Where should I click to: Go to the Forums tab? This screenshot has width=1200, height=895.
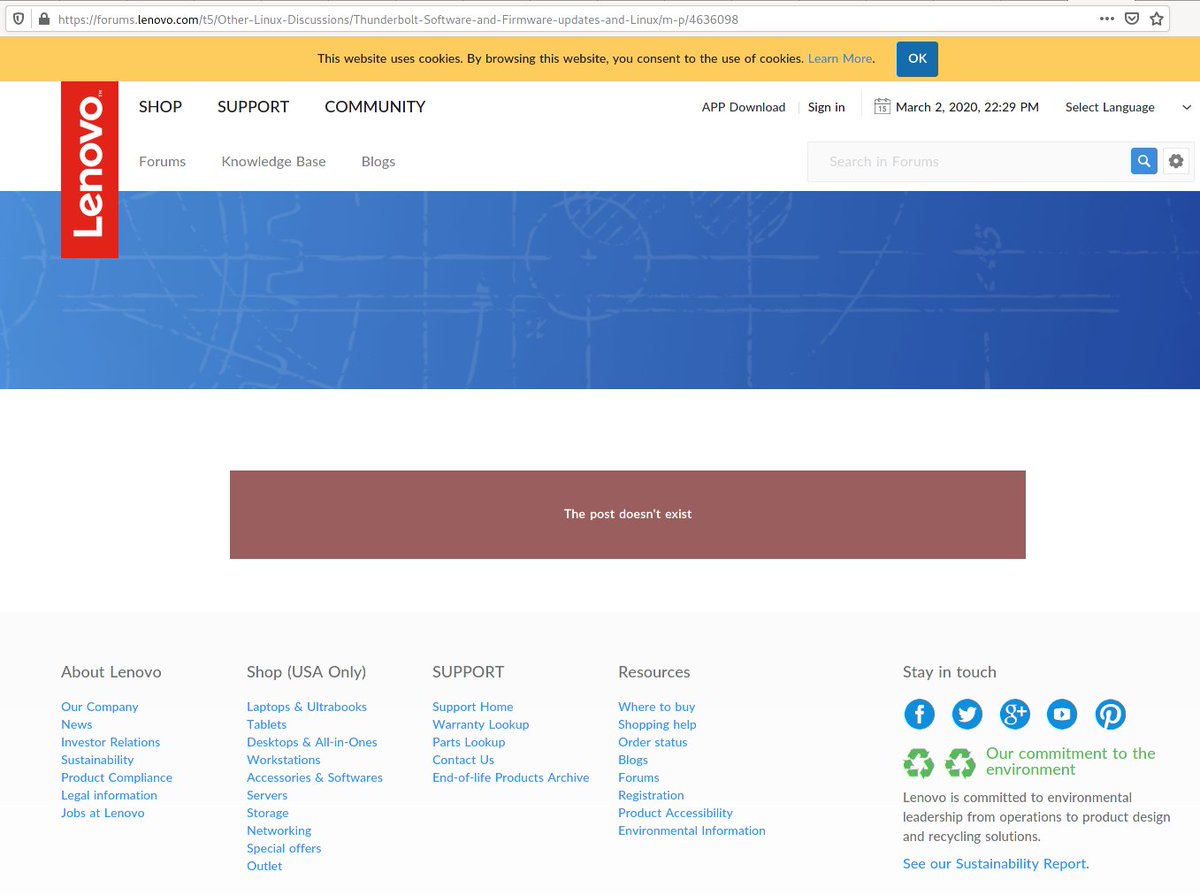162,161
